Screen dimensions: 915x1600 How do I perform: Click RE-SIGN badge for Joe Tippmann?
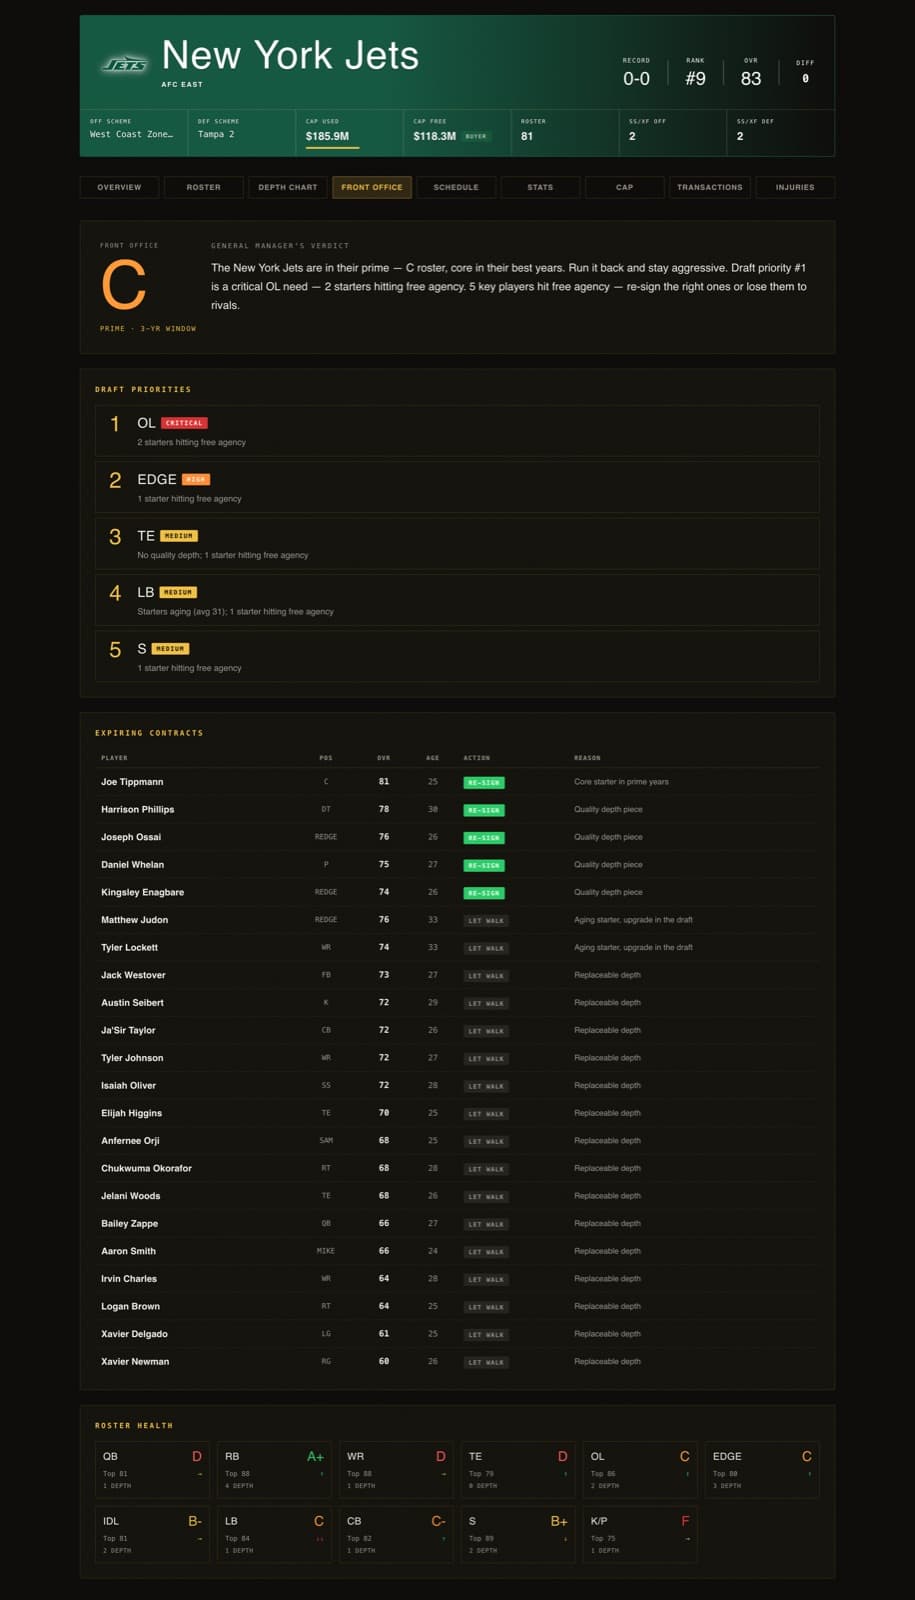484,783
